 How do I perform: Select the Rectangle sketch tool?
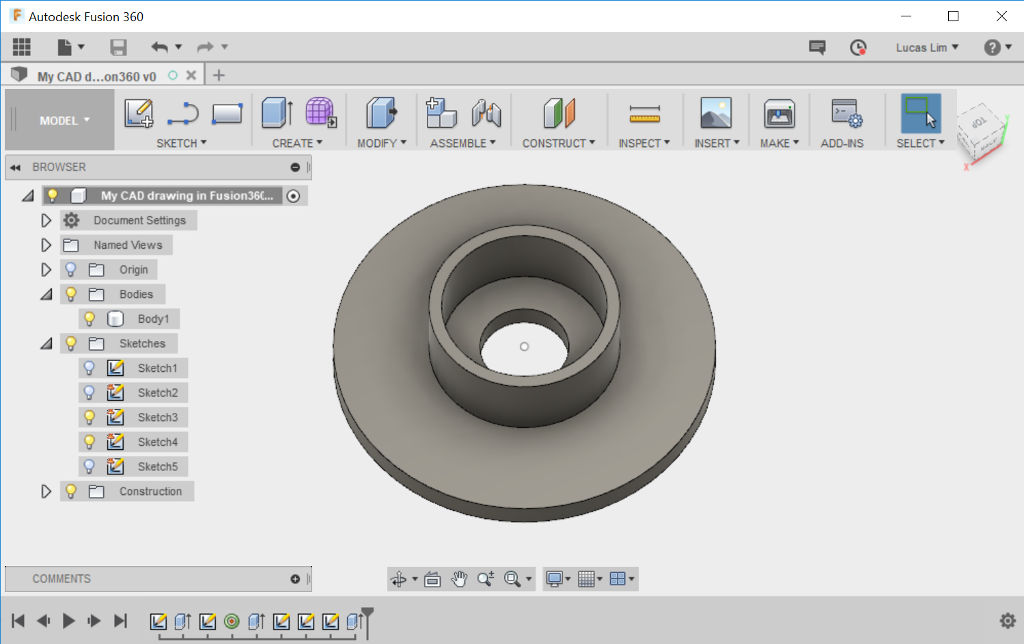(227, 113)
